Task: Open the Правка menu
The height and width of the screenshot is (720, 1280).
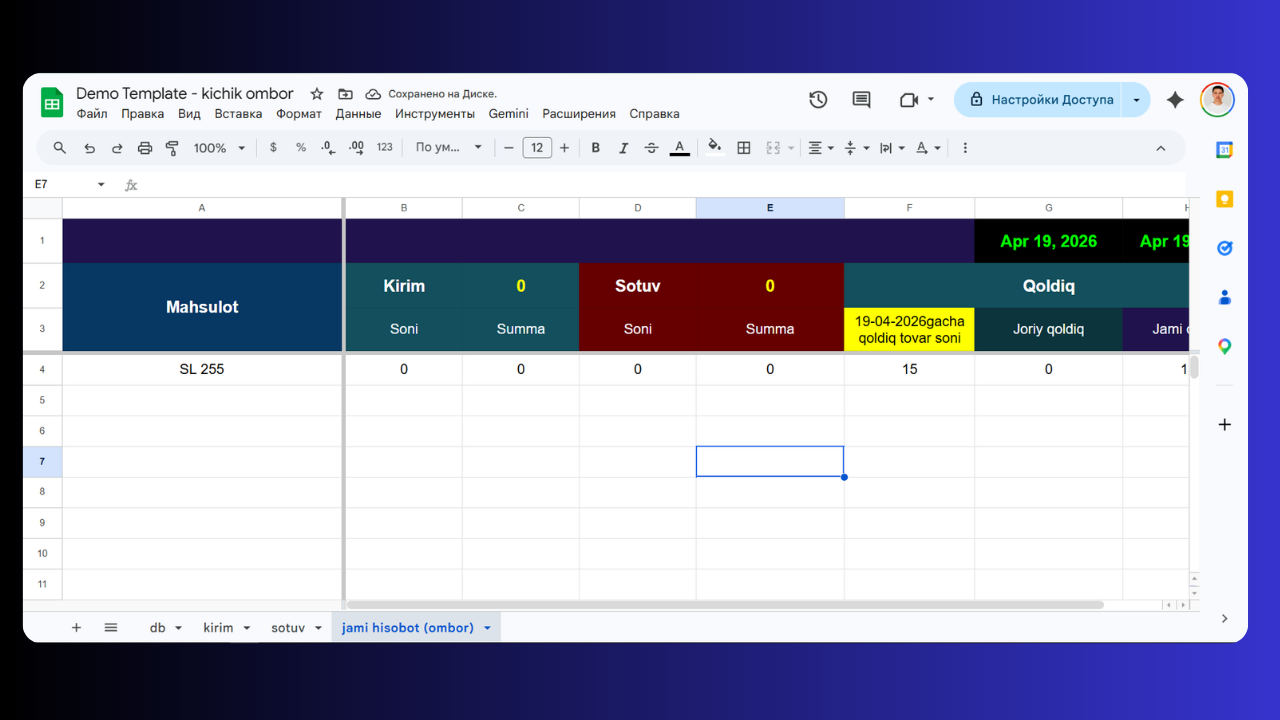Action: [142, 114]
